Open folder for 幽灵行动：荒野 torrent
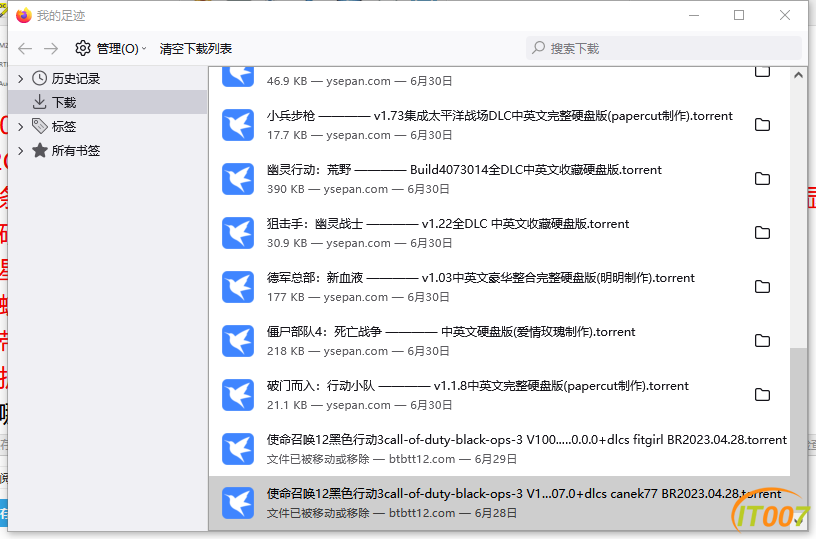Screen dimensions: 816x539 [x=762, y=179]
